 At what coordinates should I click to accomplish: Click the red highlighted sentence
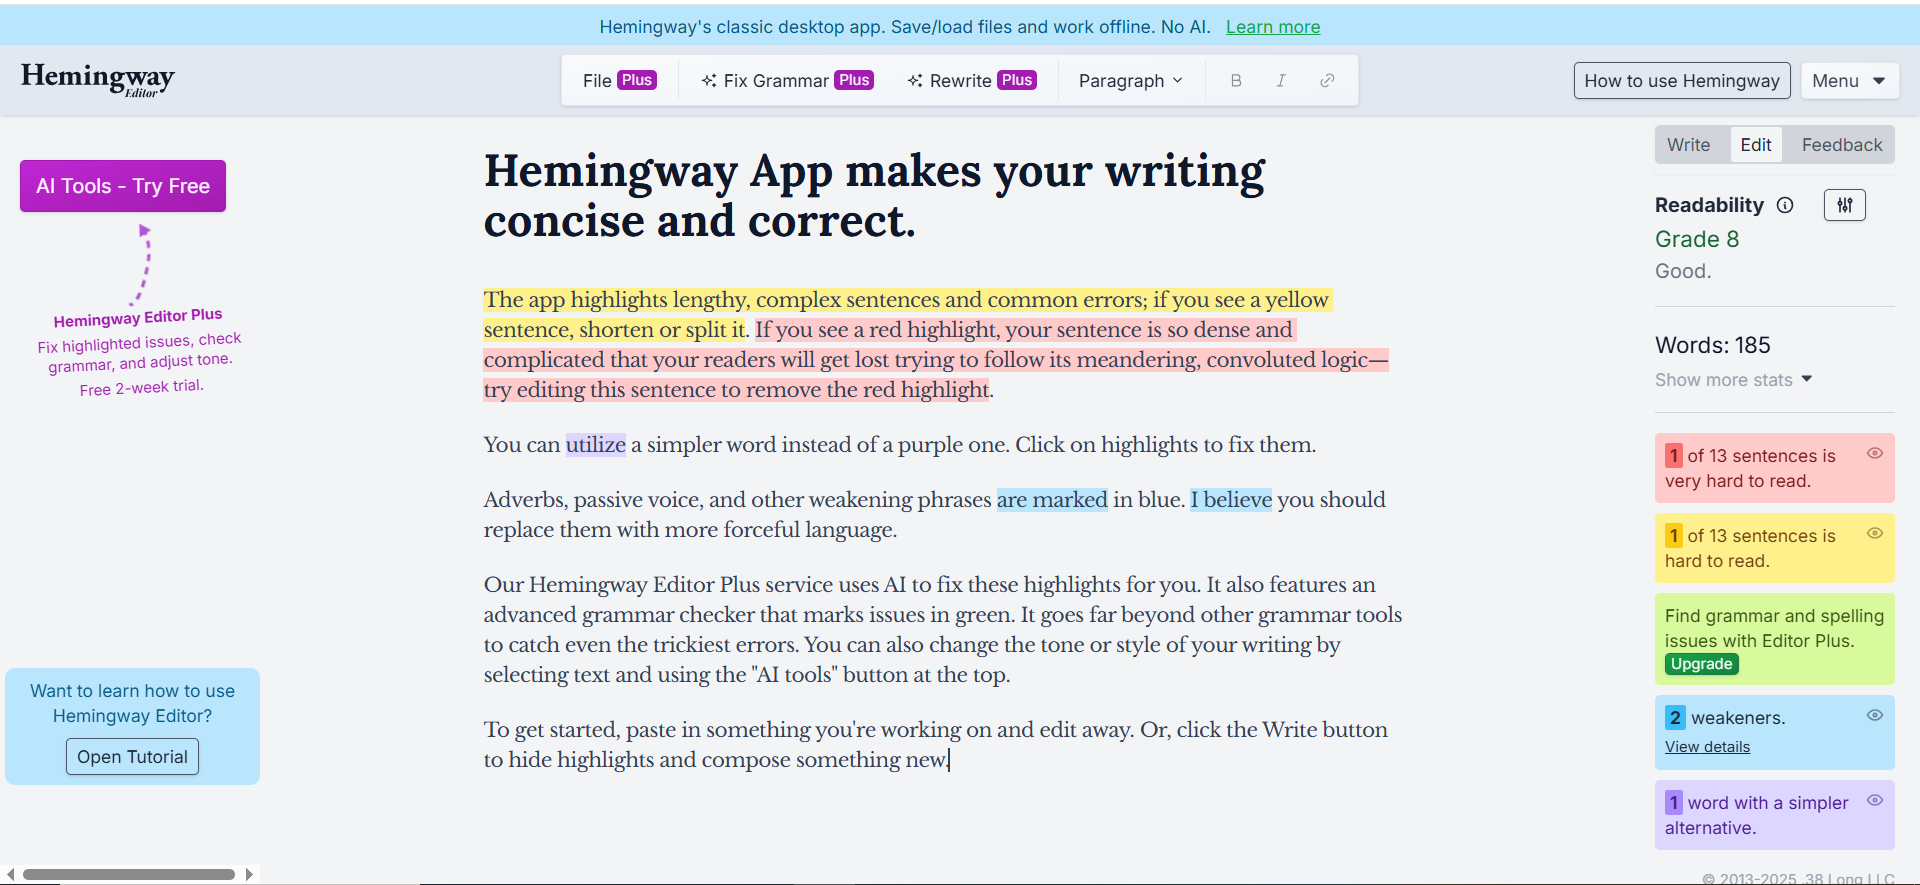(x=935, y=360)
